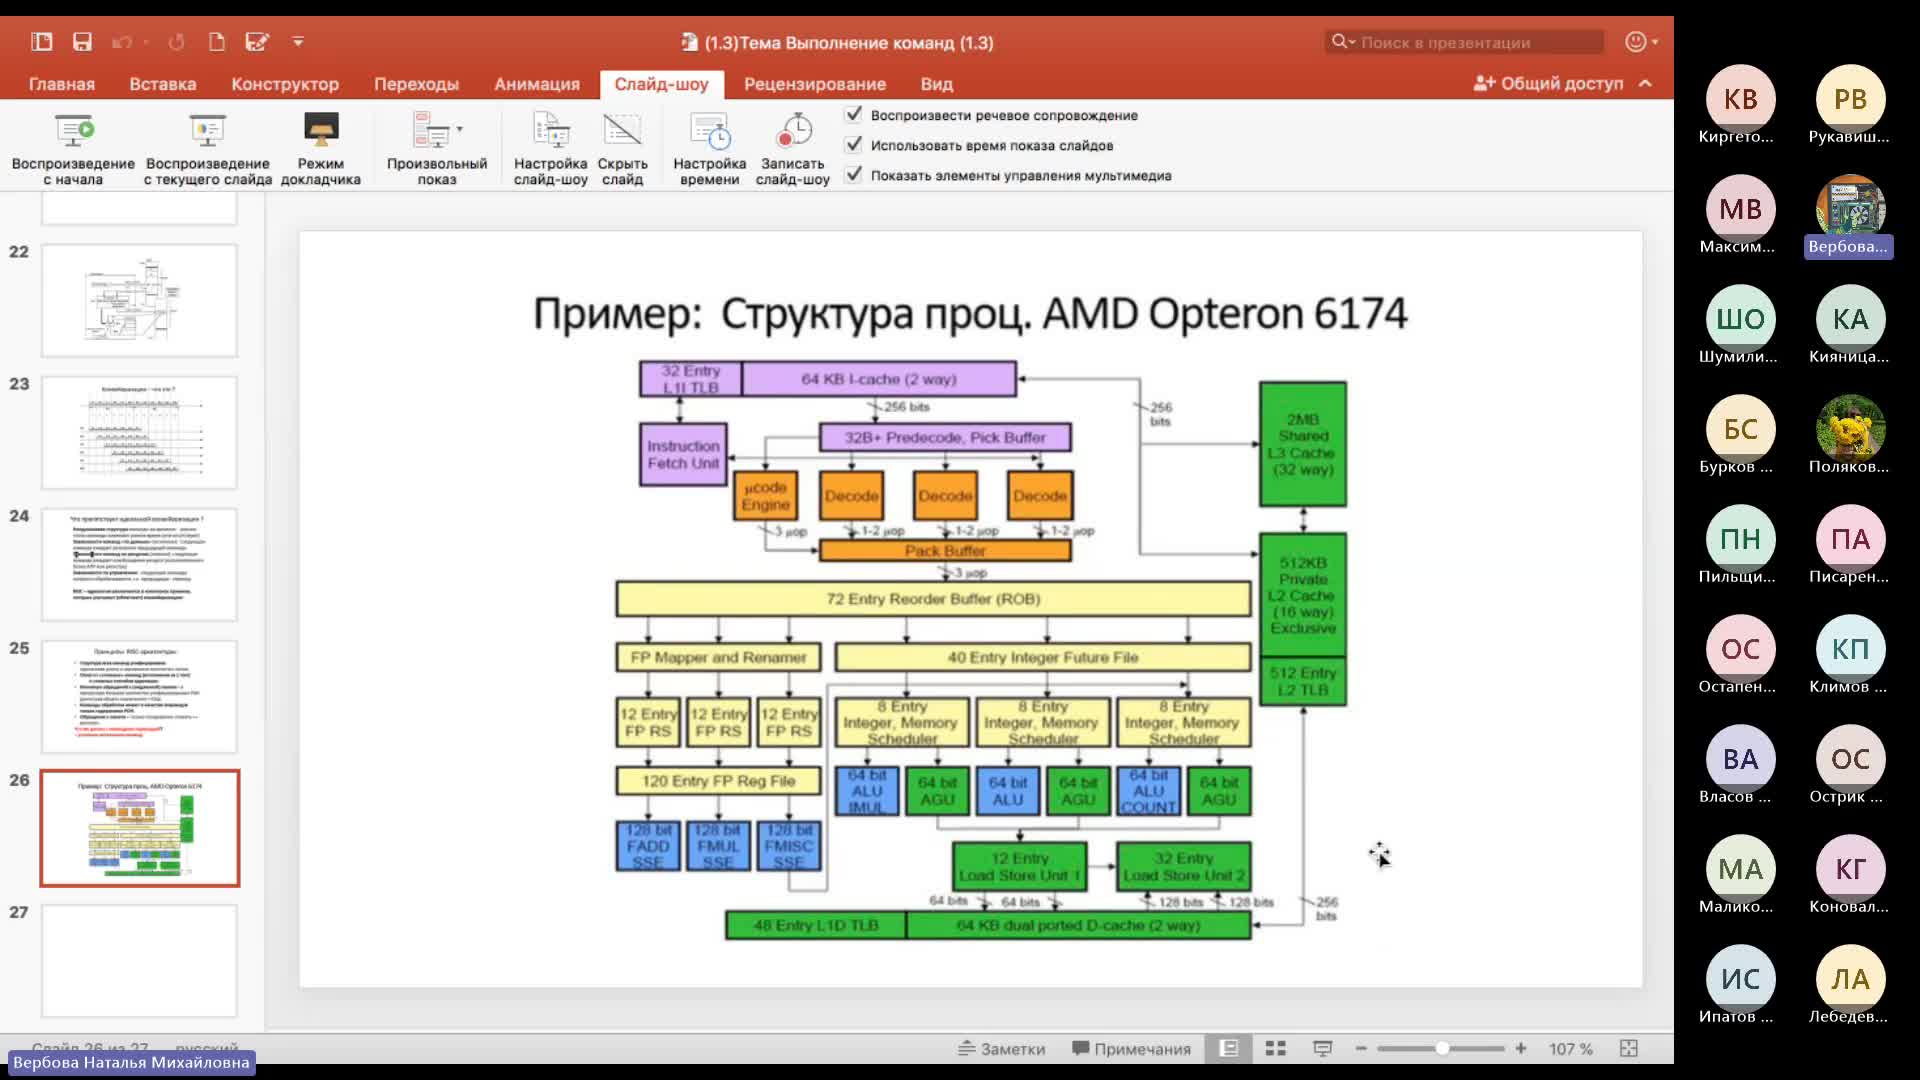Open the smiley feedback menu
Screen dimensions: 1920x1080
pos(1641,42)
